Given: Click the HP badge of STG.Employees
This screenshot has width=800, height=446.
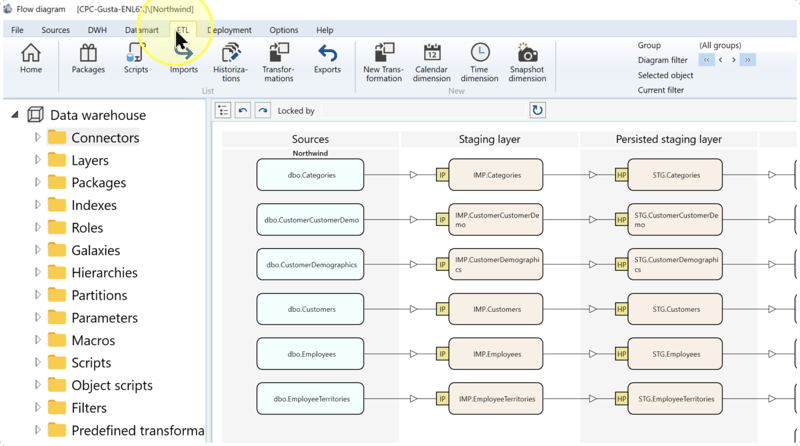Looking at the screenshot, I should click(621, 354).
